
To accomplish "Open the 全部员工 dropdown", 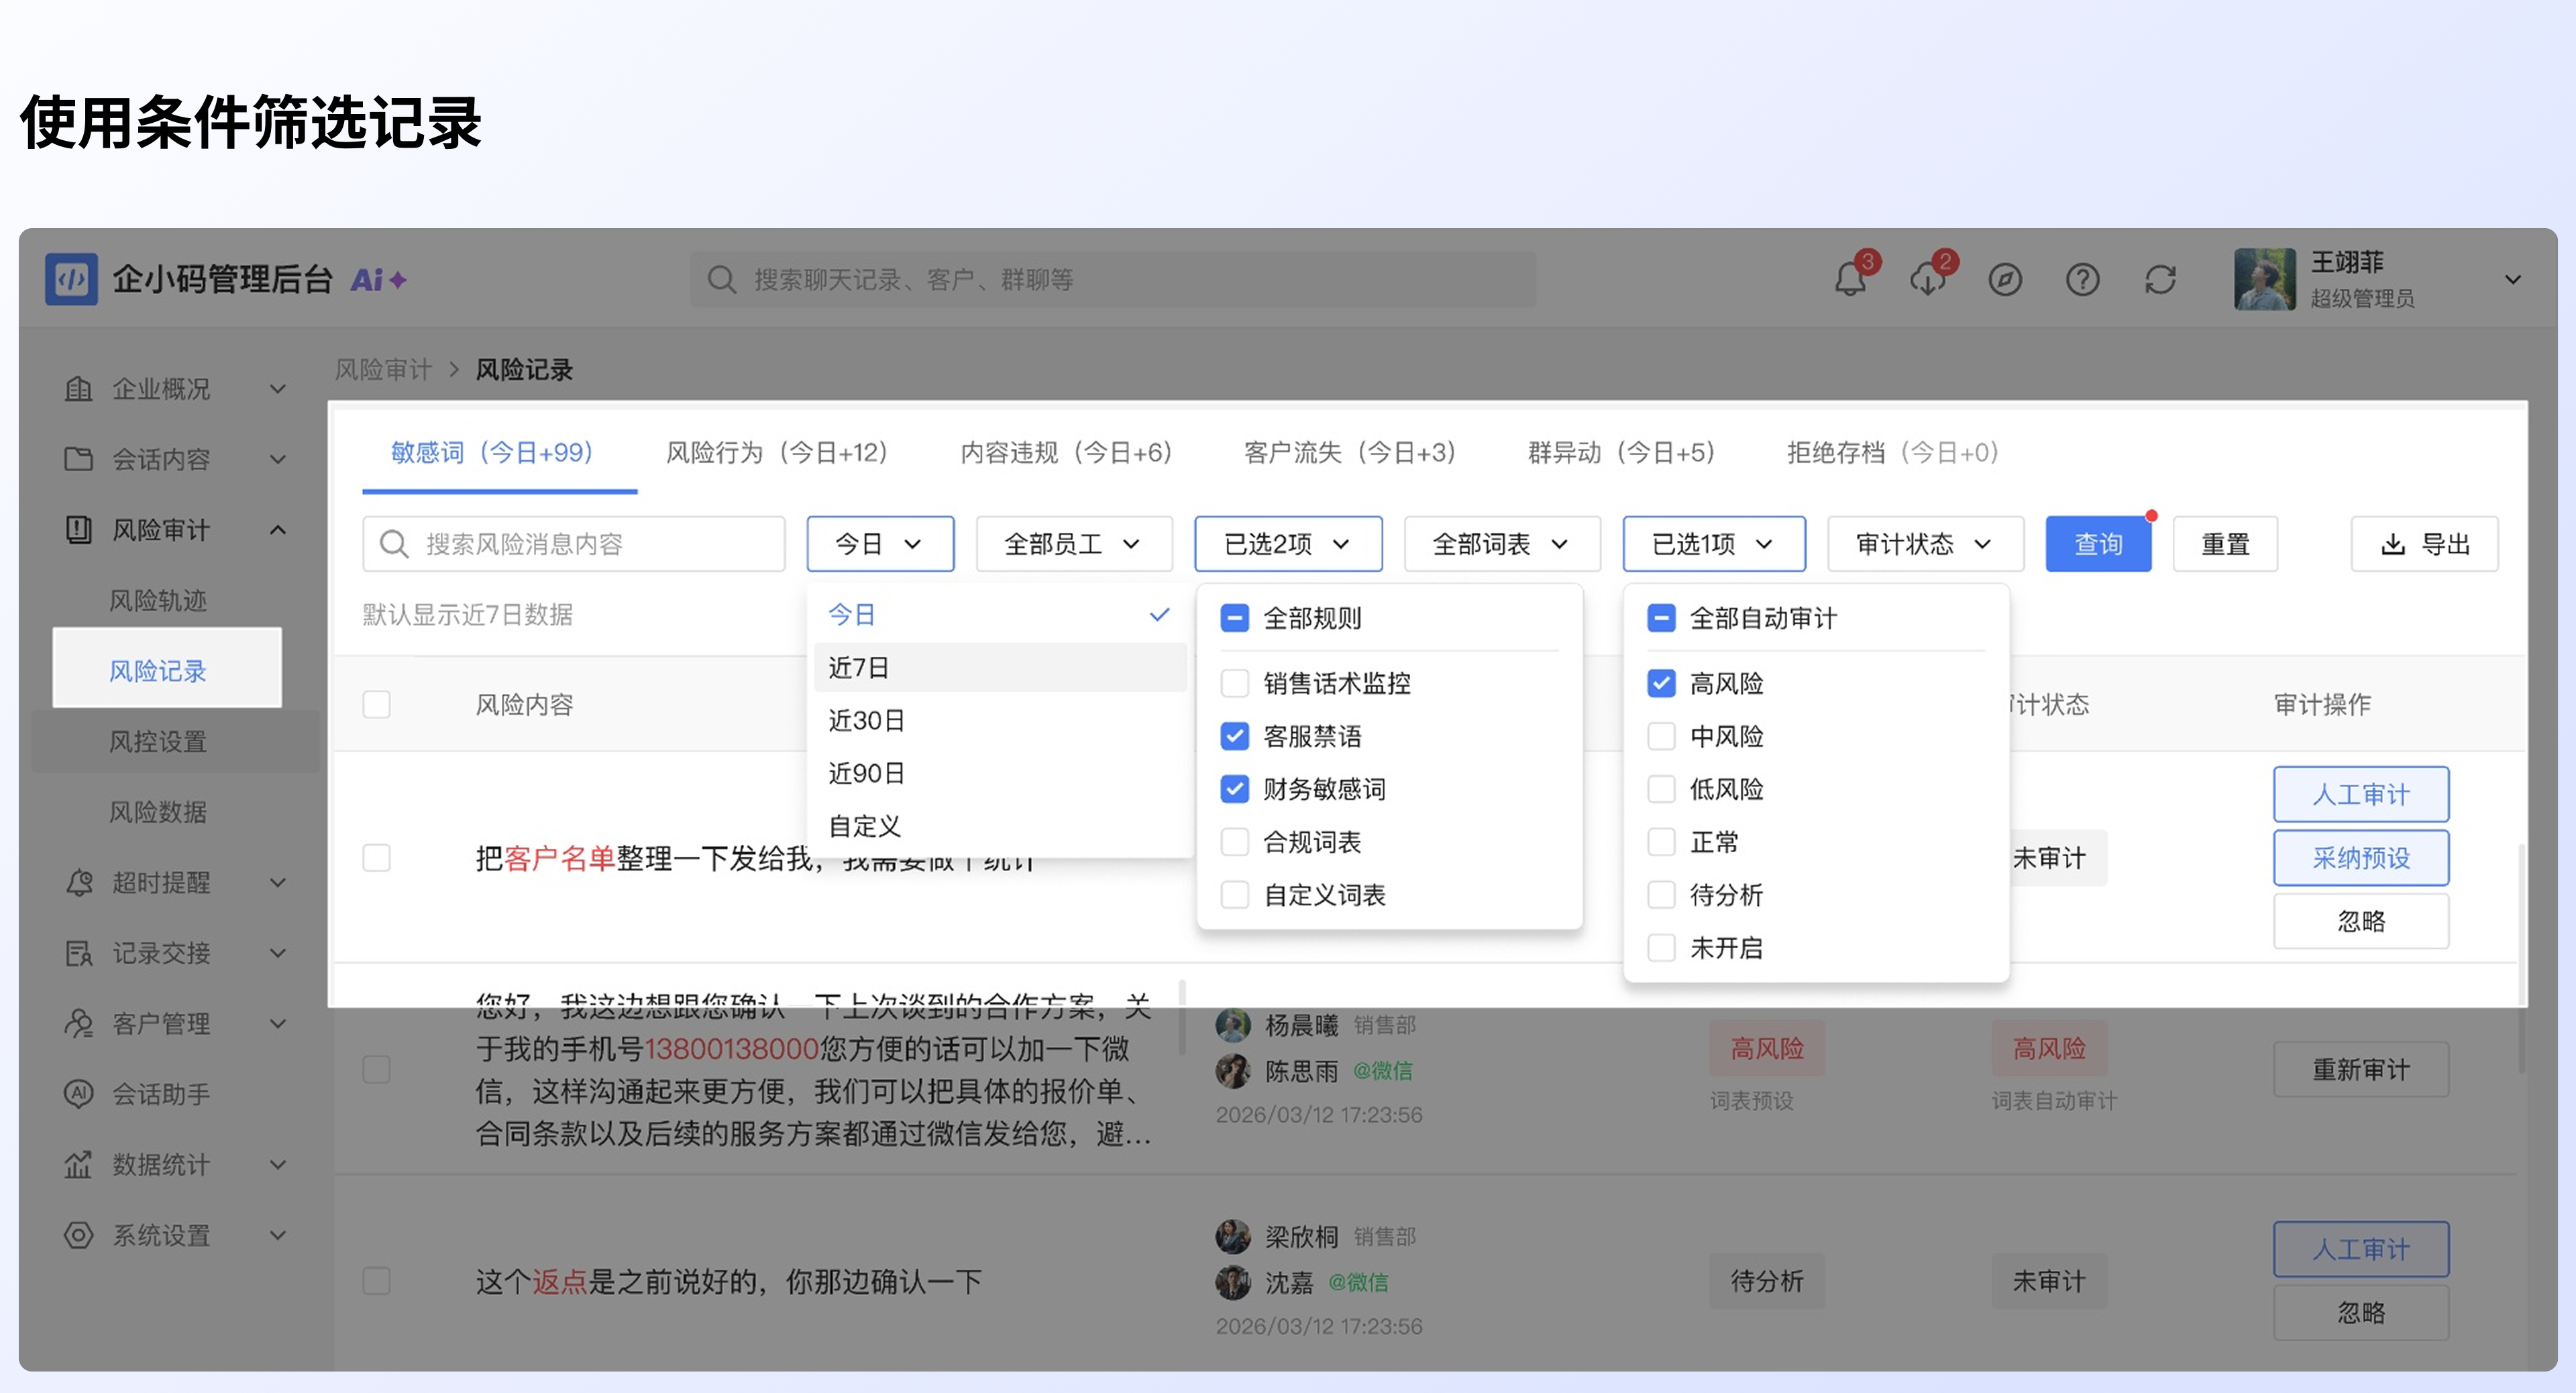I will click(1073, 544).
